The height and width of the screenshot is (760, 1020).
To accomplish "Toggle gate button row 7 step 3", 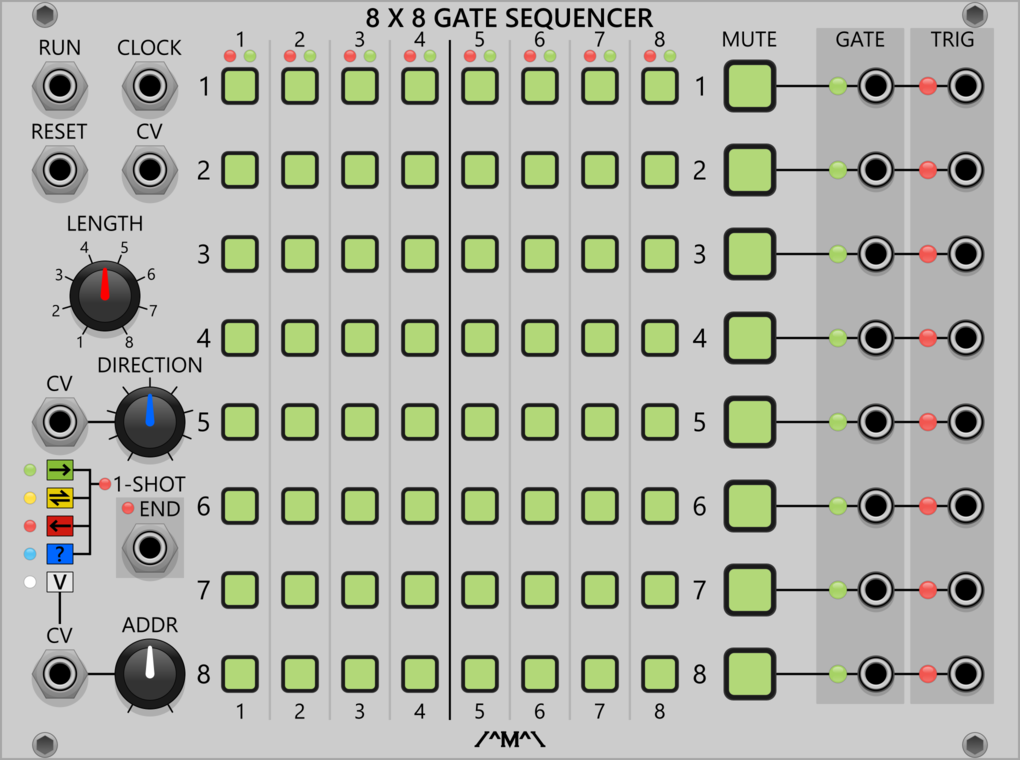I will 360,590.
